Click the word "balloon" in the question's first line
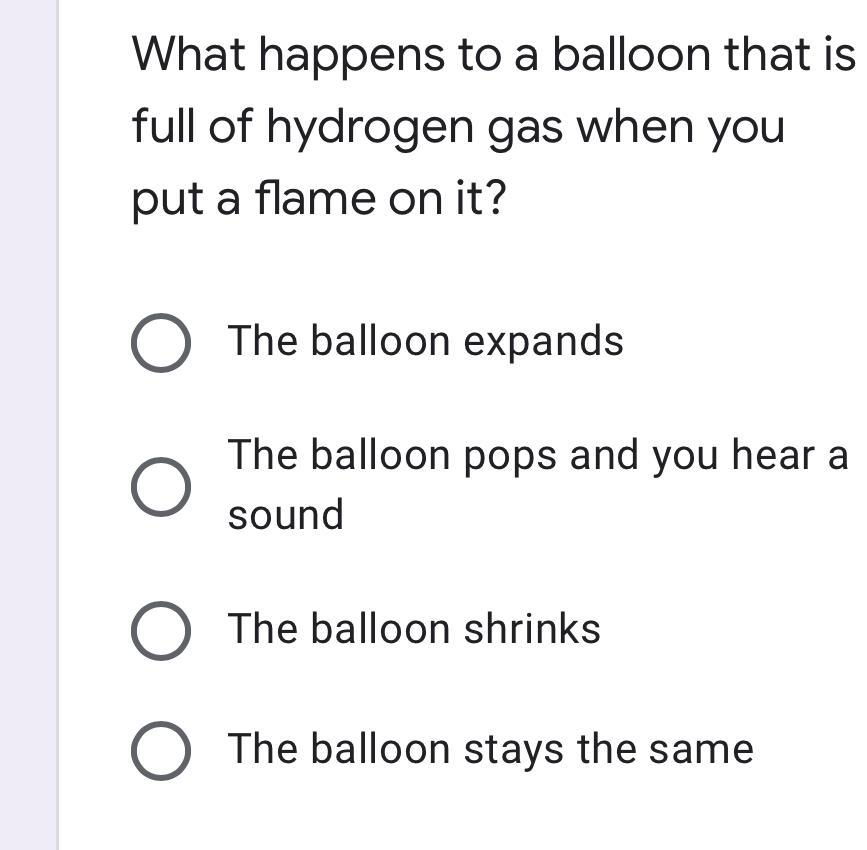The height and width of the screenshot is (850, 867). 631,55
